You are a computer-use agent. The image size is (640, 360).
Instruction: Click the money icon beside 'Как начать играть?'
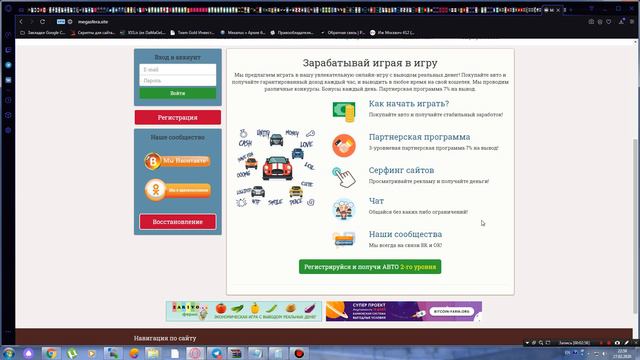(344, 111)
